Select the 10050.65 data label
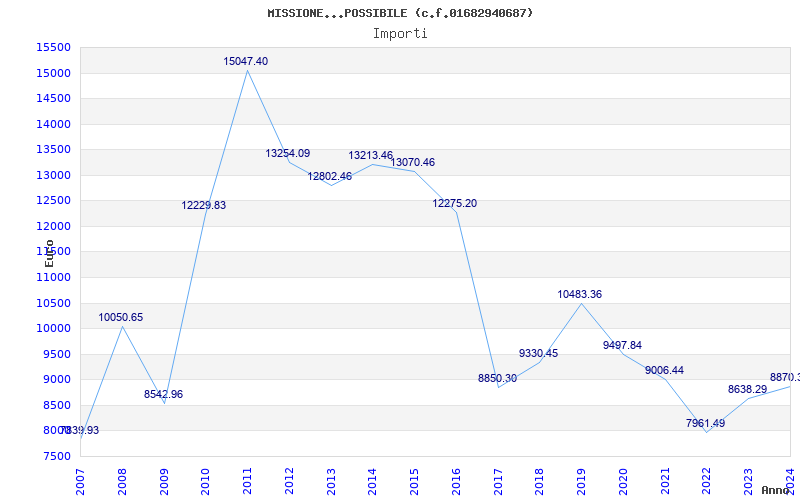 (120, 317)
